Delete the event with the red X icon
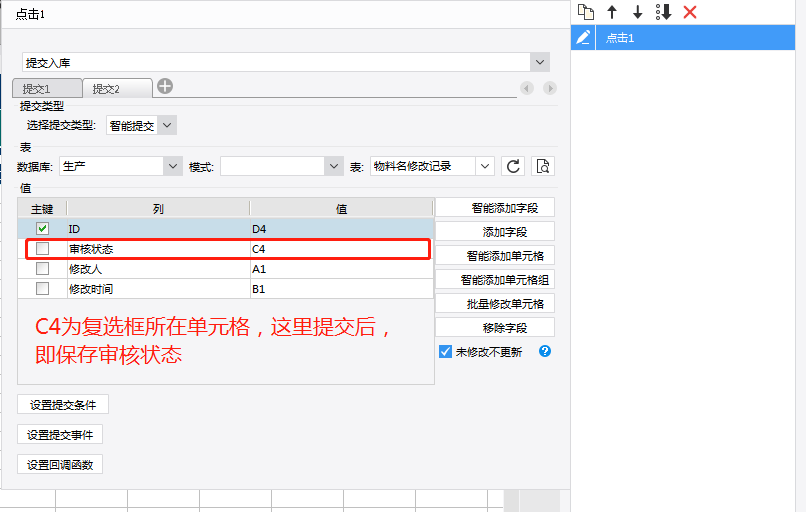806x512 pixels. [690, 12]
